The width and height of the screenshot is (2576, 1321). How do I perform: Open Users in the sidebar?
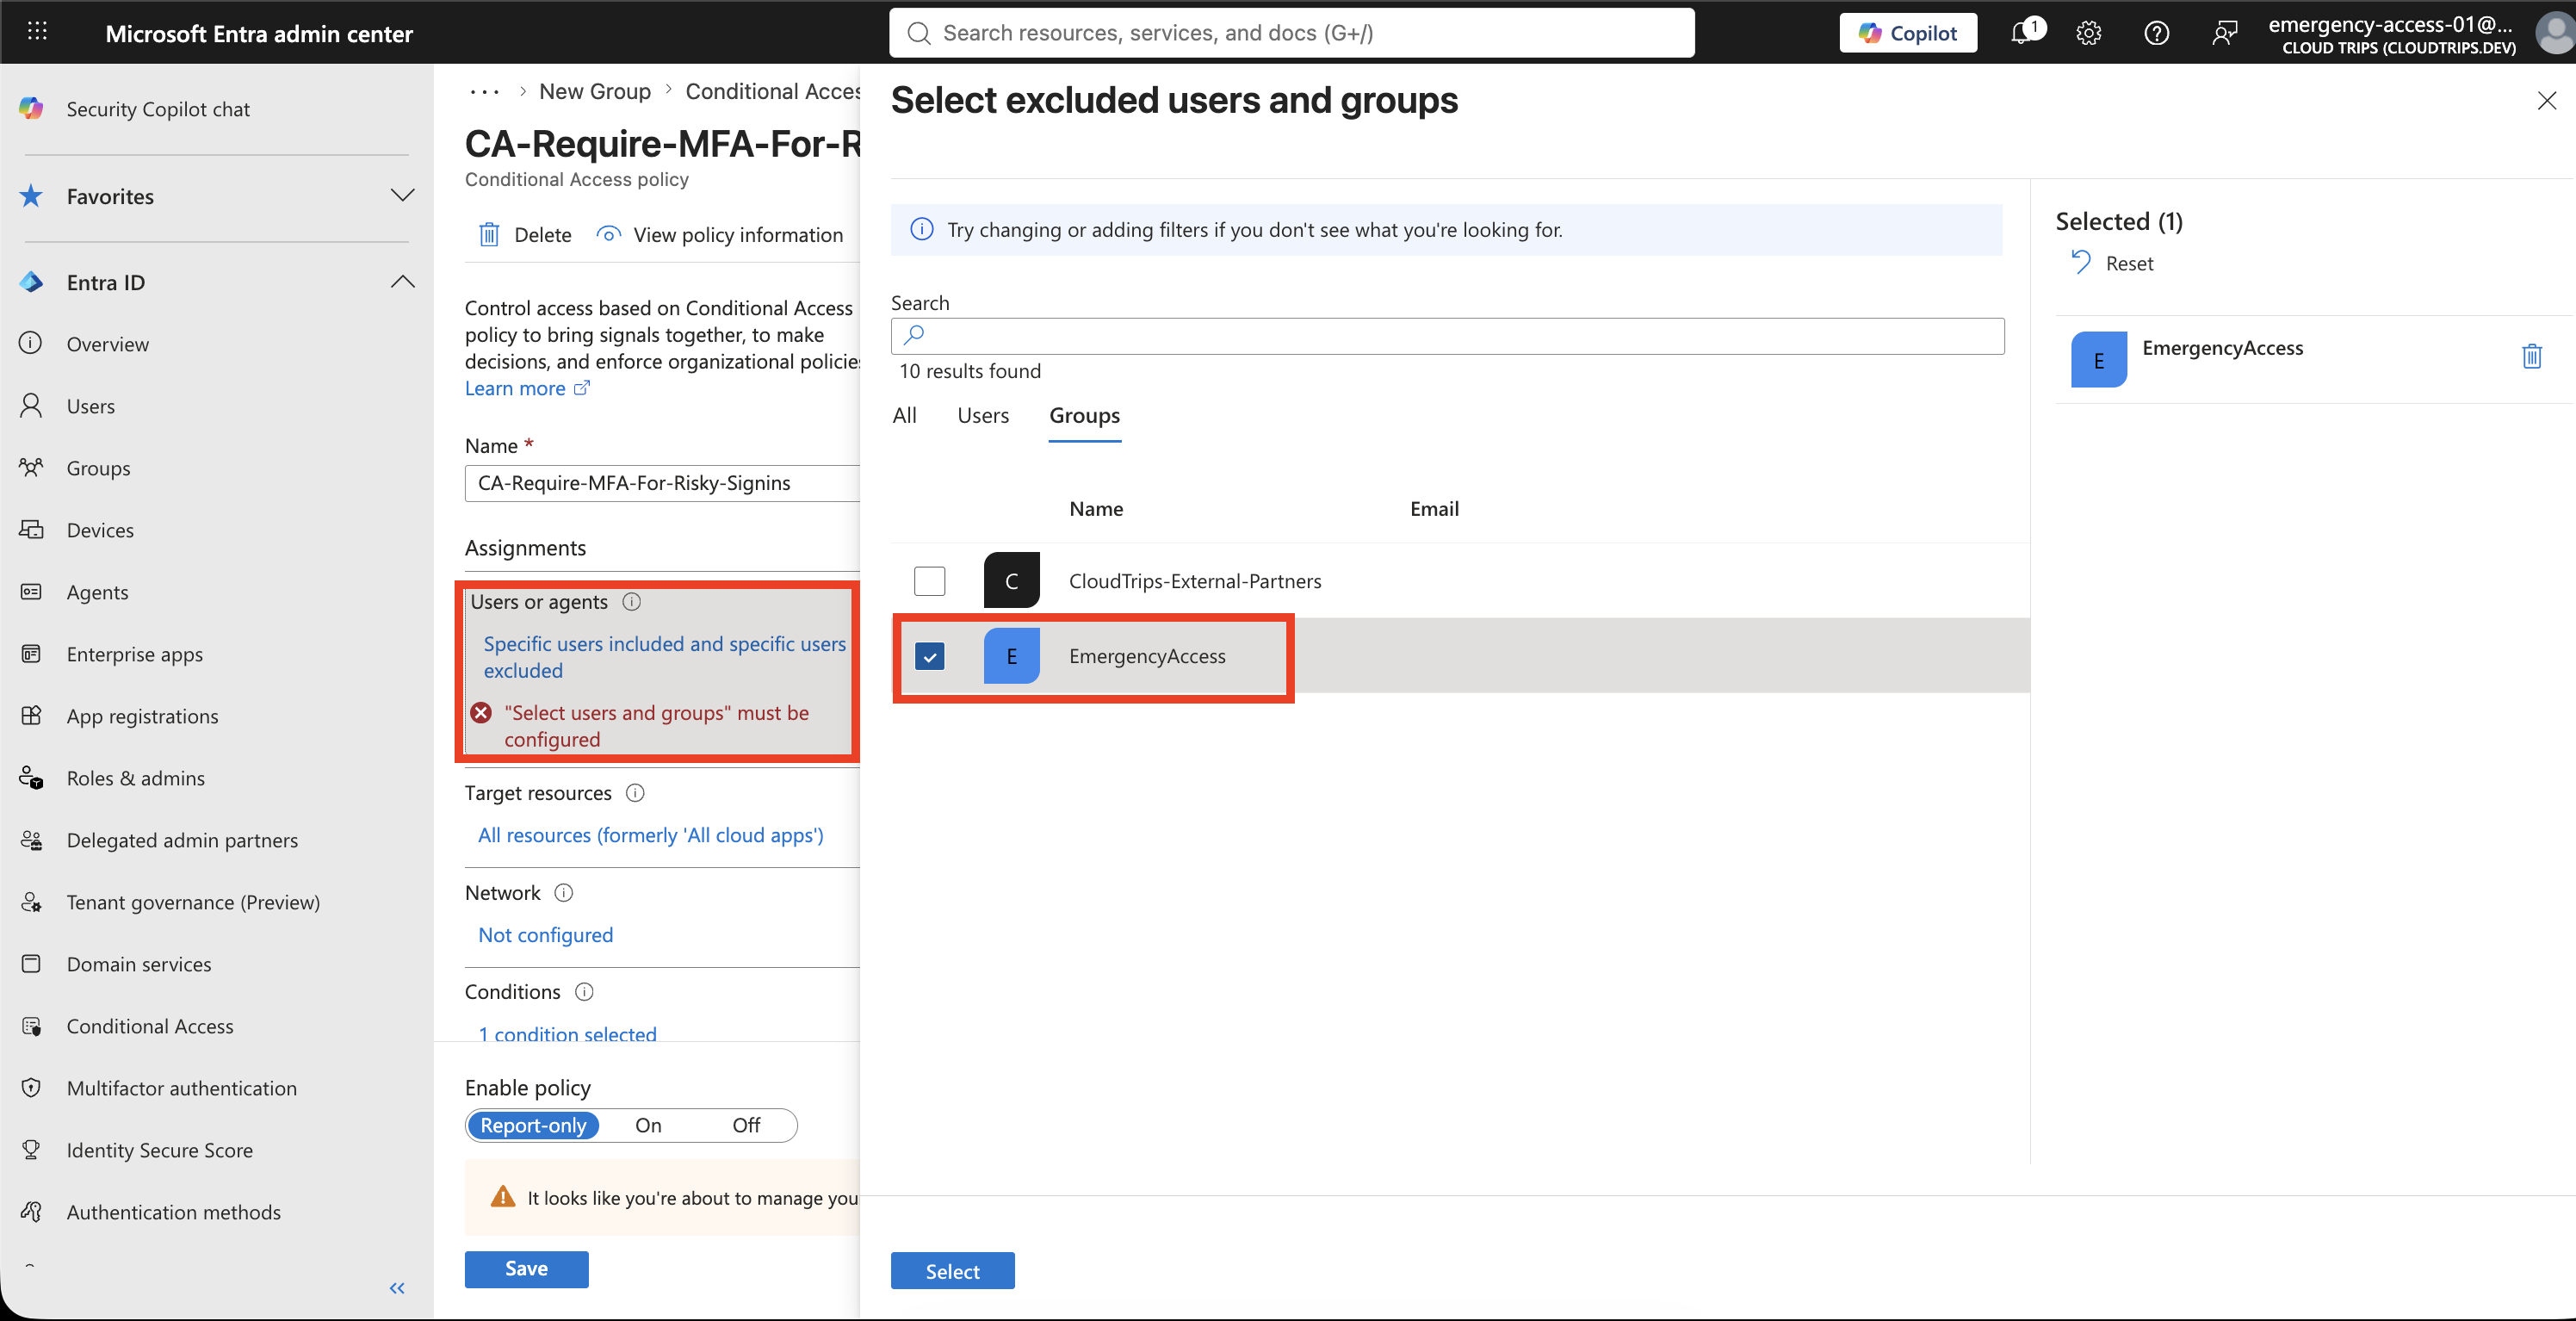tap(91, 406)
